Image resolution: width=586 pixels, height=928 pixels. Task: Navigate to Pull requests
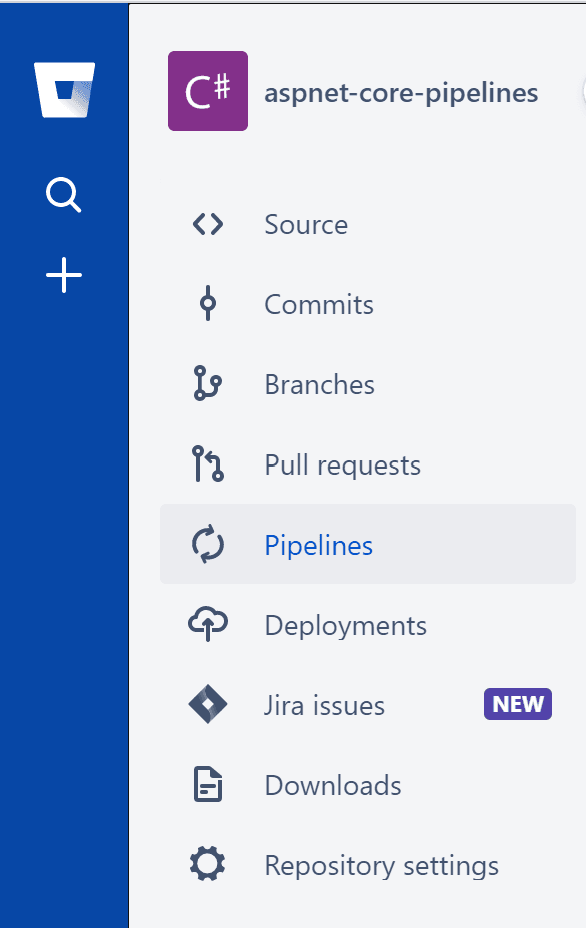pyautogui.click(x=343, y=465)
